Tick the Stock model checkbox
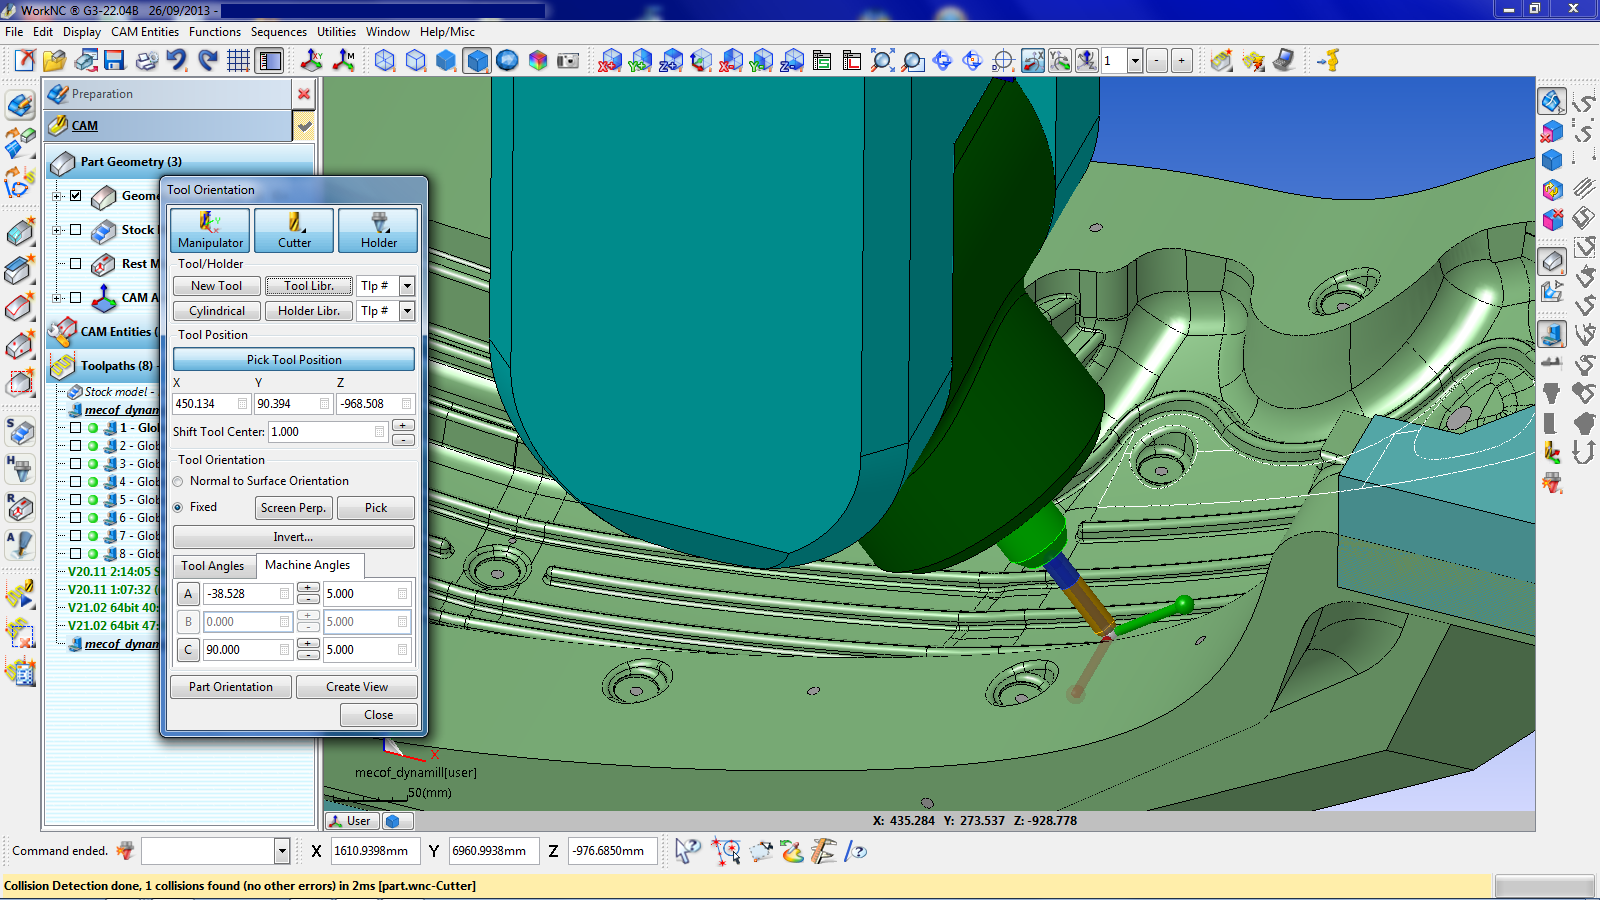The width and height of the screenshot is (1600, 900). coord(76,230)
